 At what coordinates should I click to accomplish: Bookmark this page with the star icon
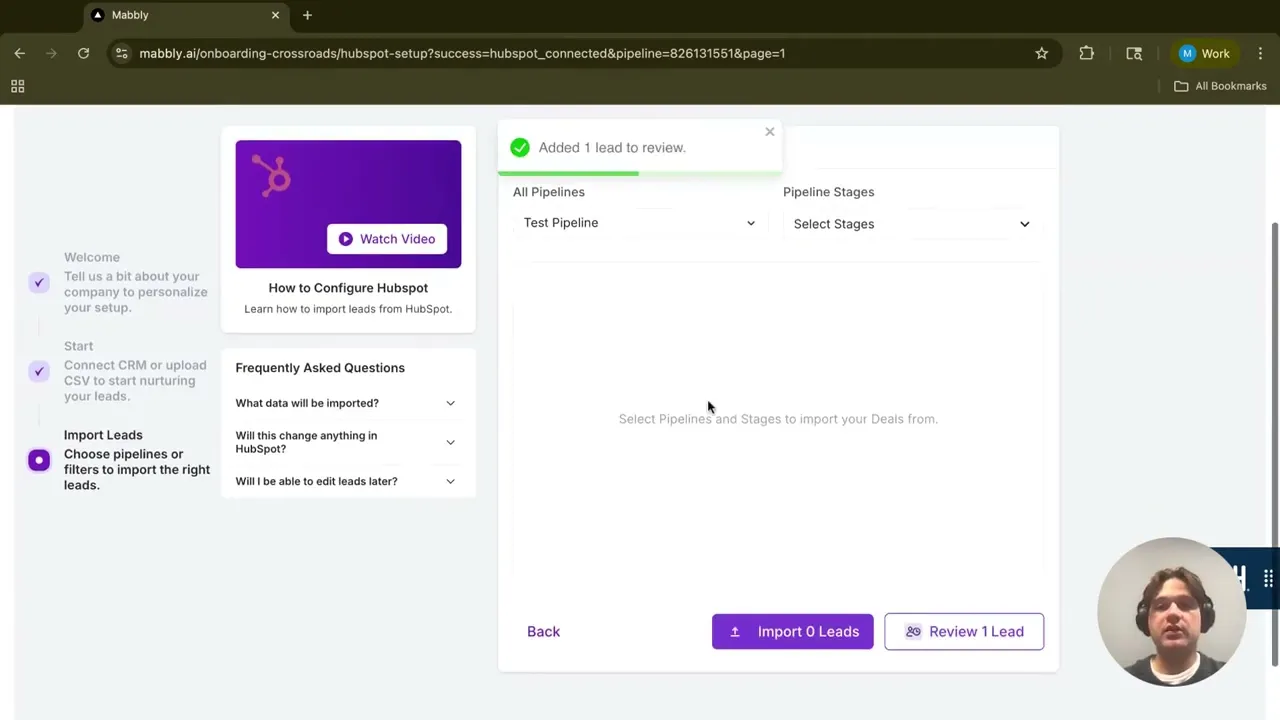point(1042,53)
